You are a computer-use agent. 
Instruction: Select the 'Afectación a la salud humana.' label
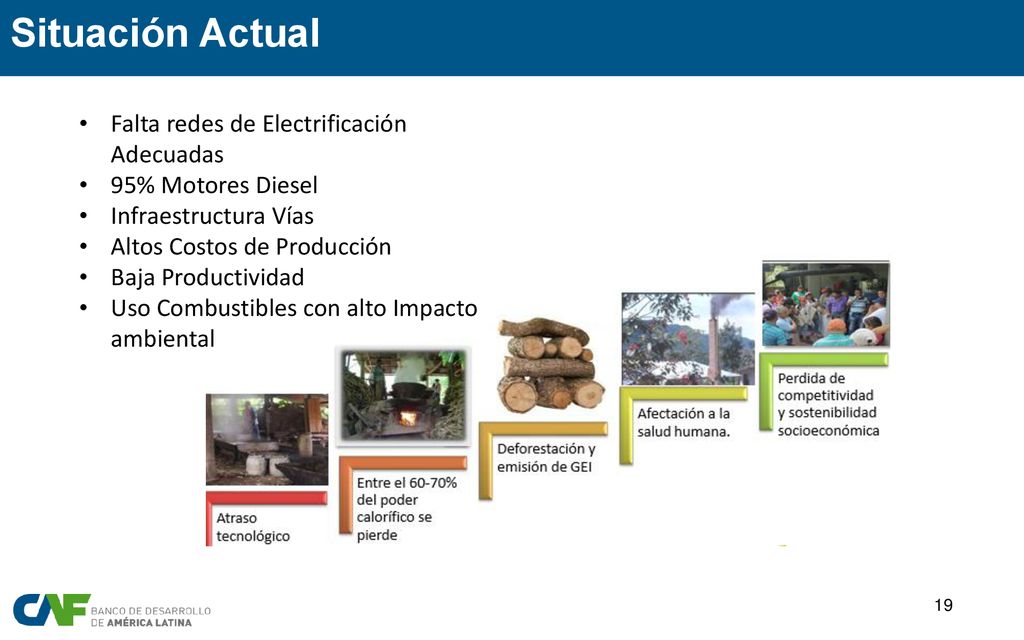[x=684, y=423]
